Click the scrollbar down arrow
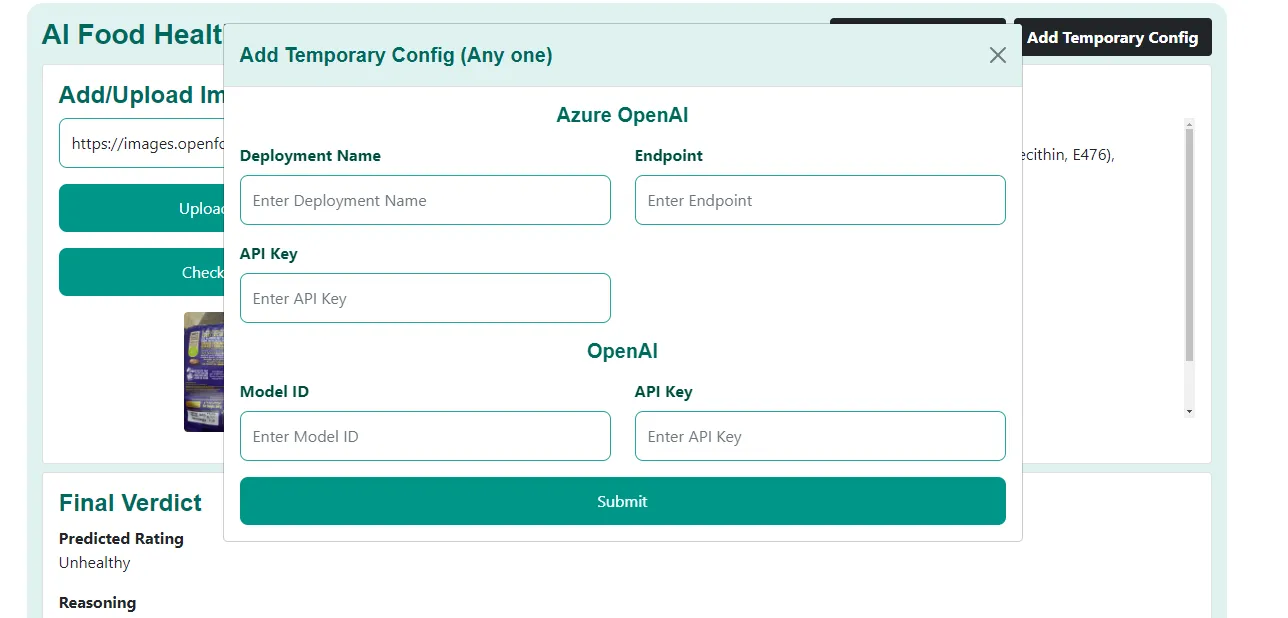This screenshot has width=1288, height=618. [x=1189, y=411]
